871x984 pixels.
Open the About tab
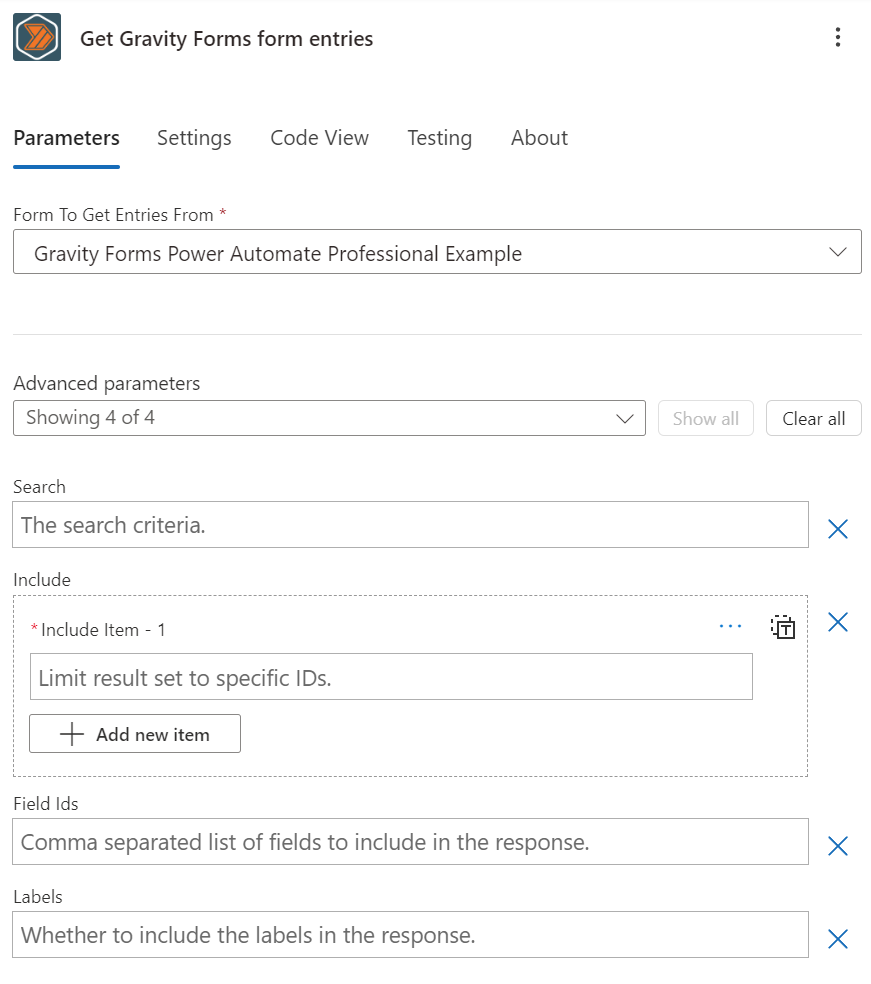pos(539,138)
